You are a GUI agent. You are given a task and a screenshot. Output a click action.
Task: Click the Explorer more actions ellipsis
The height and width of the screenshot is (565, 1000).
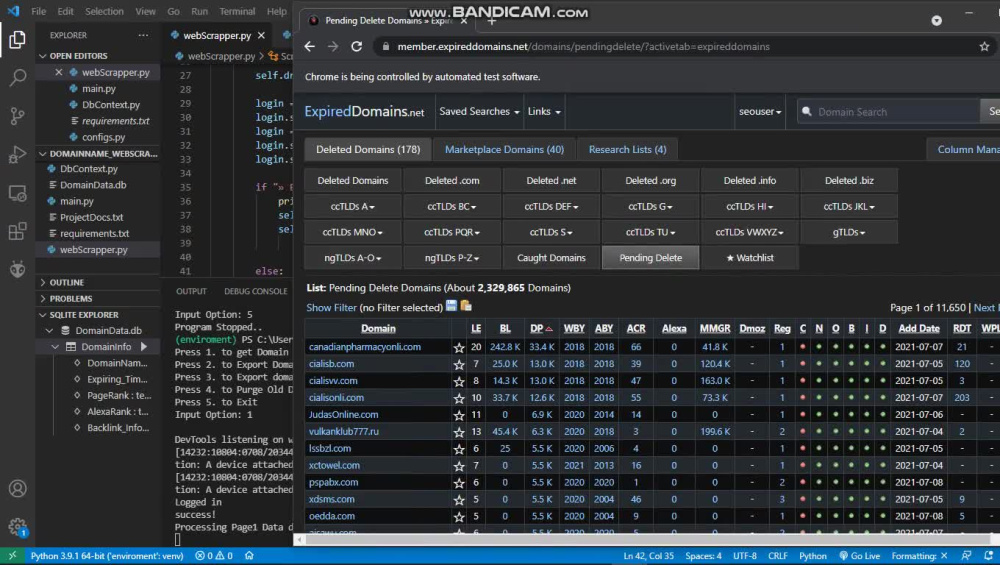click(x=143, y=35)
